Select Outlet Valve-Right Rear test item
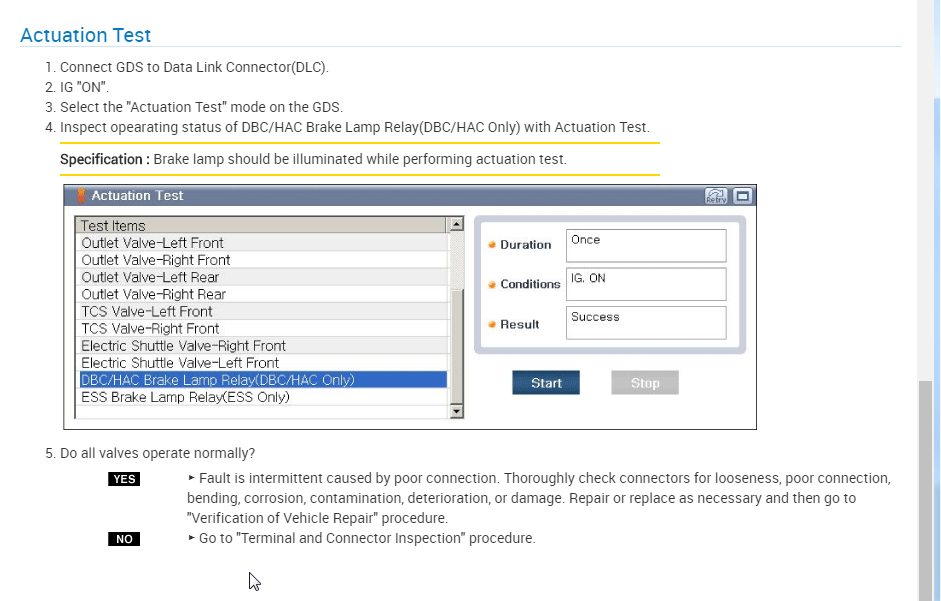 tap(263, 294)
